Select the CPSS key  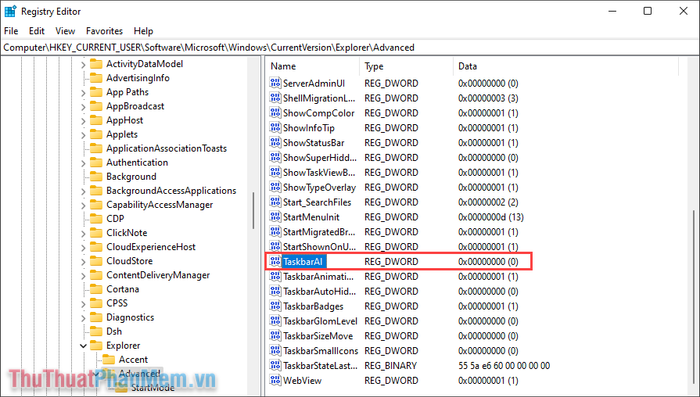tap(117, 303)
